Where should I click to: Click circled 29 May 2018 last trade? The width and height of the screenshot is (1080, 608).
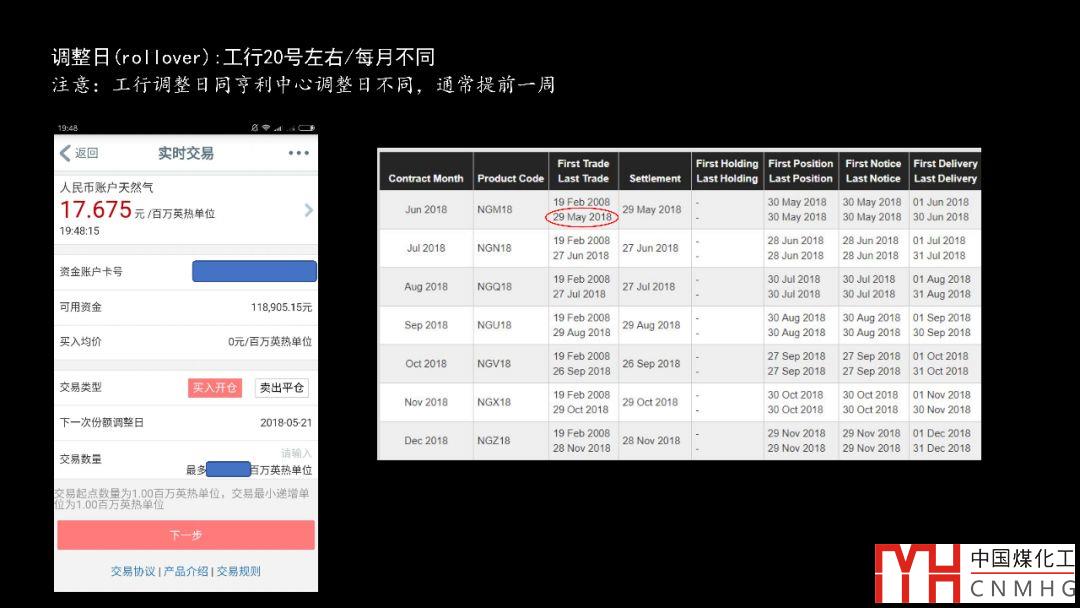582,217
